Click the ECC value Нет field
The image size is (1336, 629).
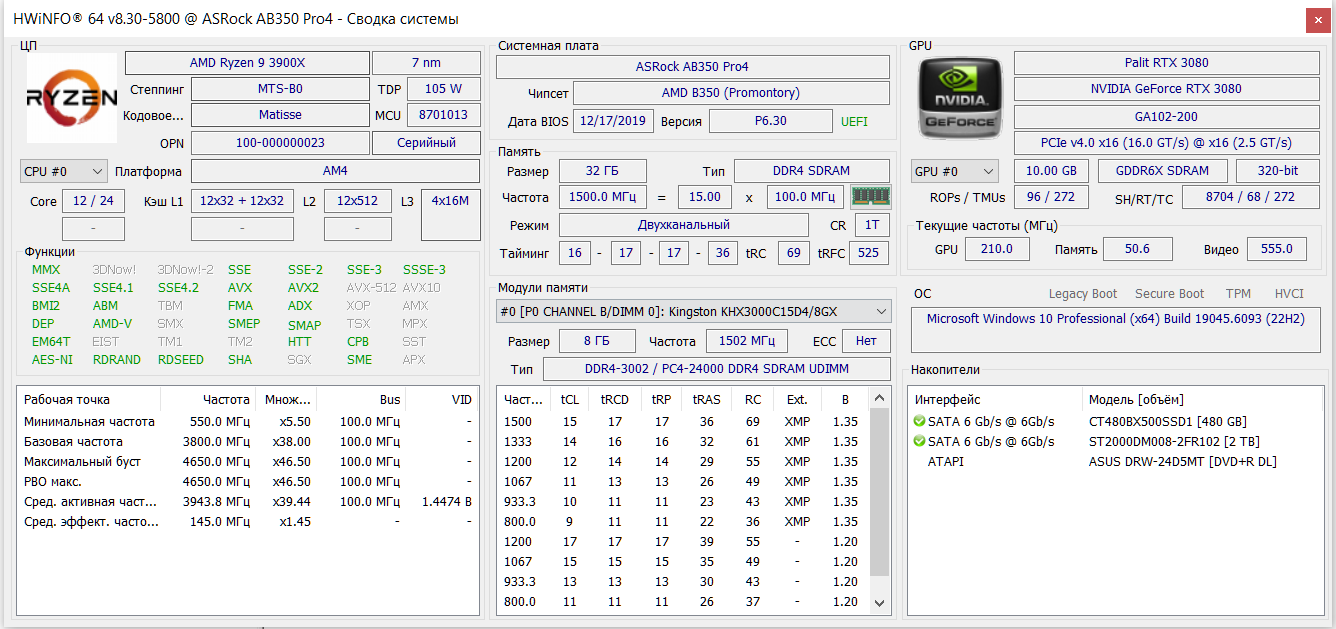point(865,341)
